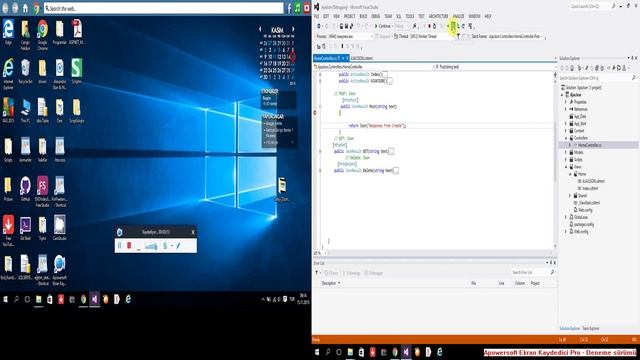Open the ARCHITECTURE menu
Screen dimensions: 640x360
click(438, 16)
